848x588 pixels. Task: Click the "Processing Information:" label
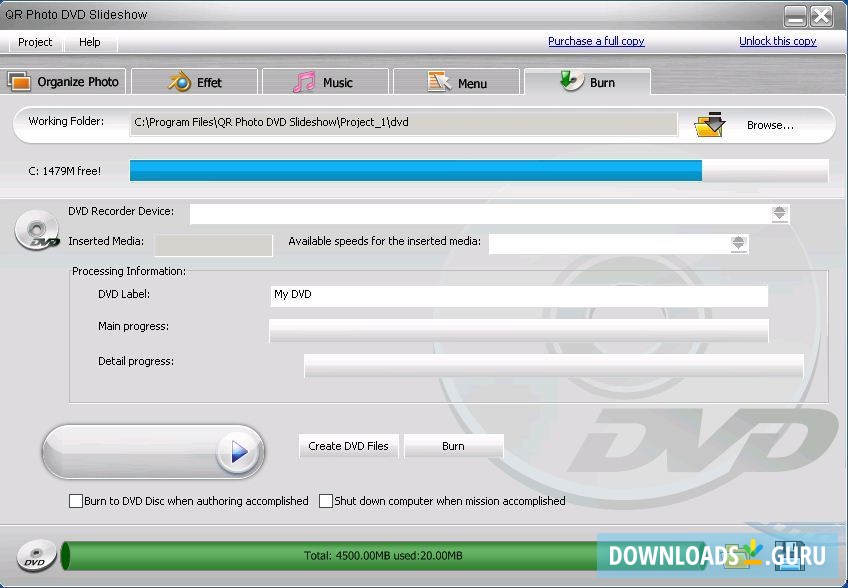(129, 271)
